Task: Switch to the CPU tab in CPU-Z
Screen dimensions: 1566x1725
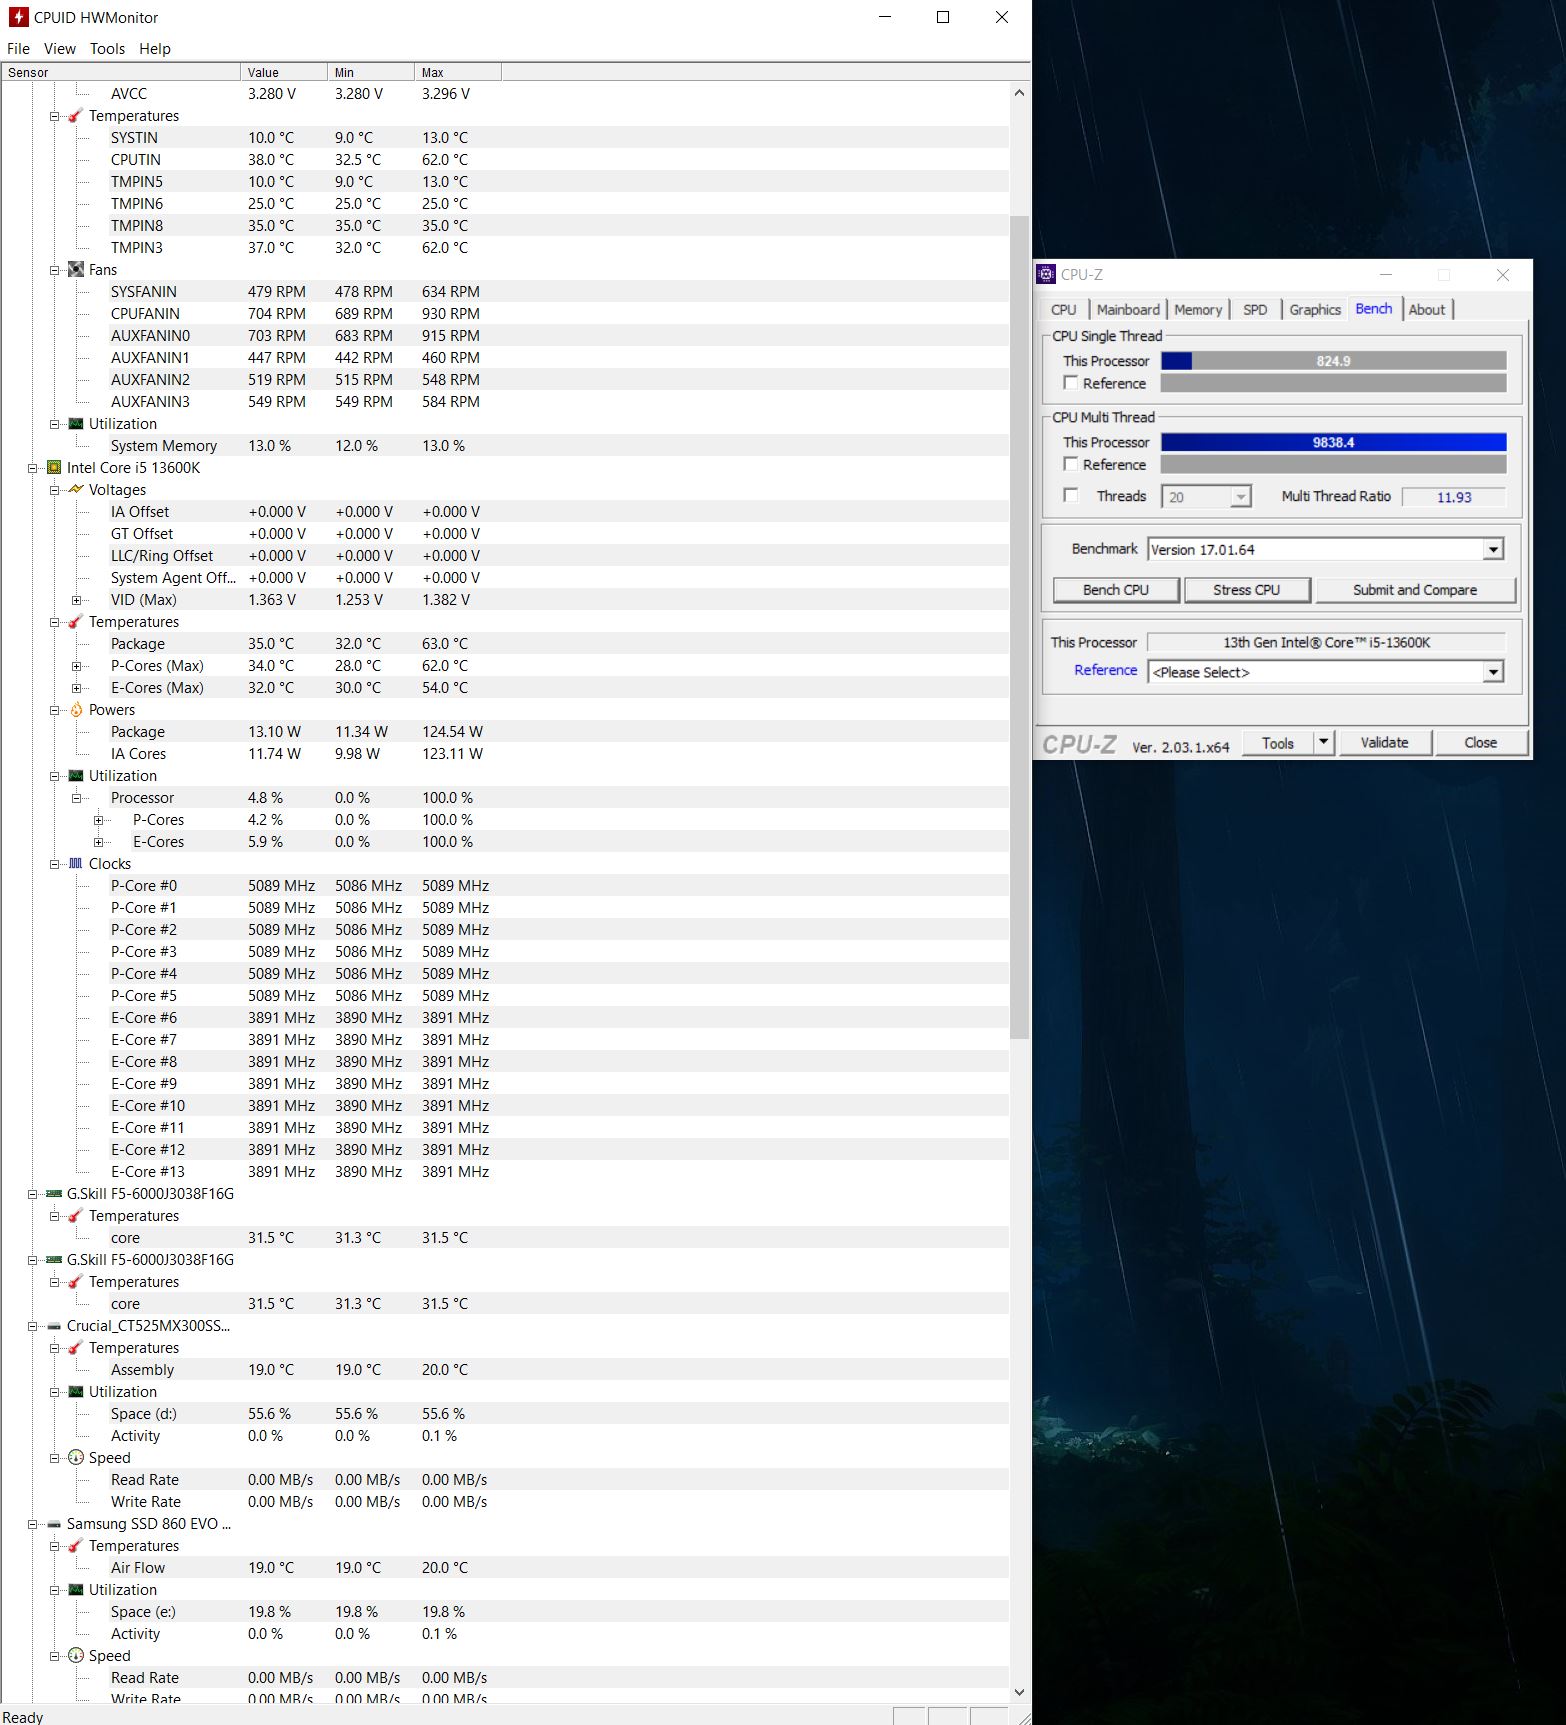Action: pyautogui.click(x=1064, y=310)
